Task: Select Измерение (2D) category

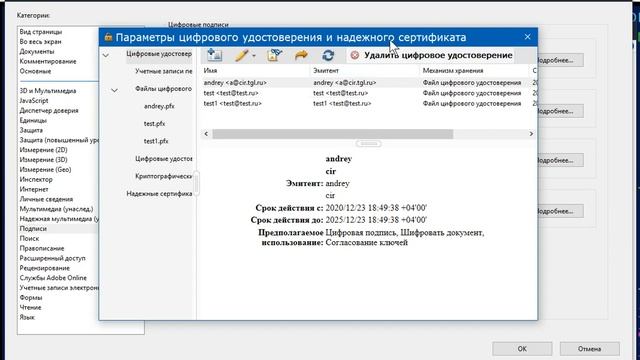Action: pyautogui.click(x=43, y=150)
